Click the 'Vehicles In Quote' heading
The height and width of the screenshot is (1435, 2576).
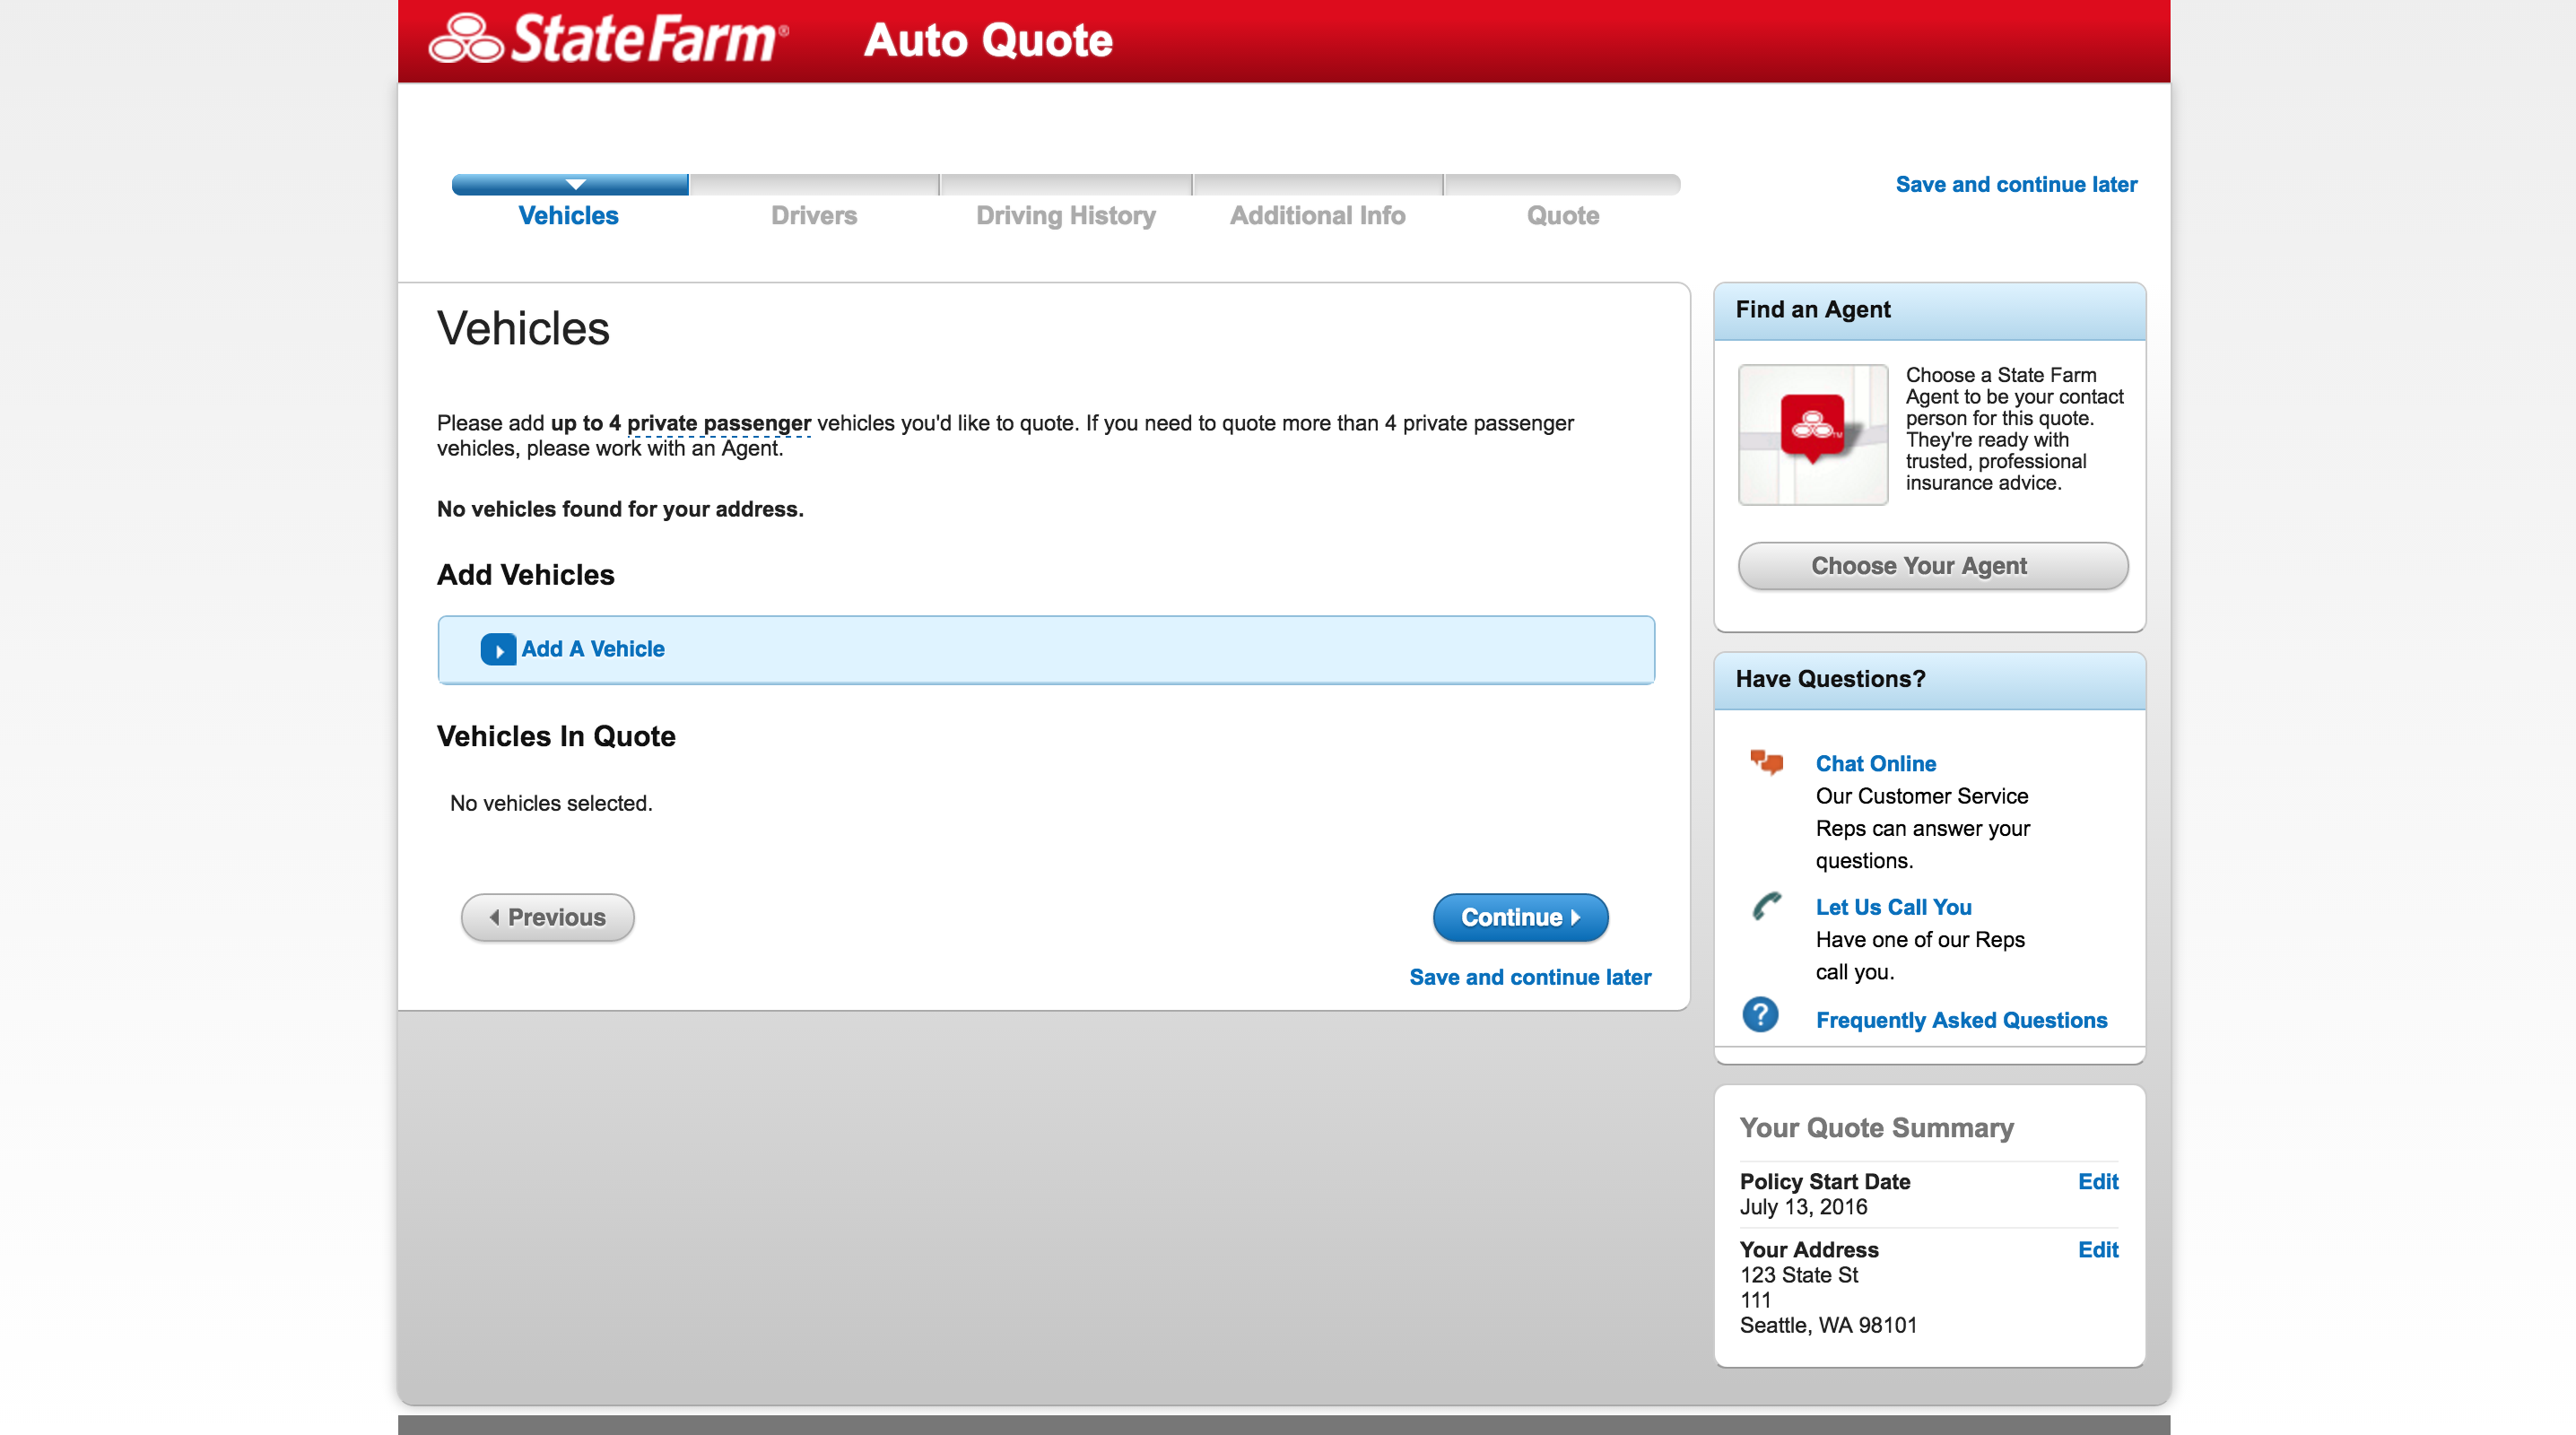pyautogui.click(x=556, y=736)
